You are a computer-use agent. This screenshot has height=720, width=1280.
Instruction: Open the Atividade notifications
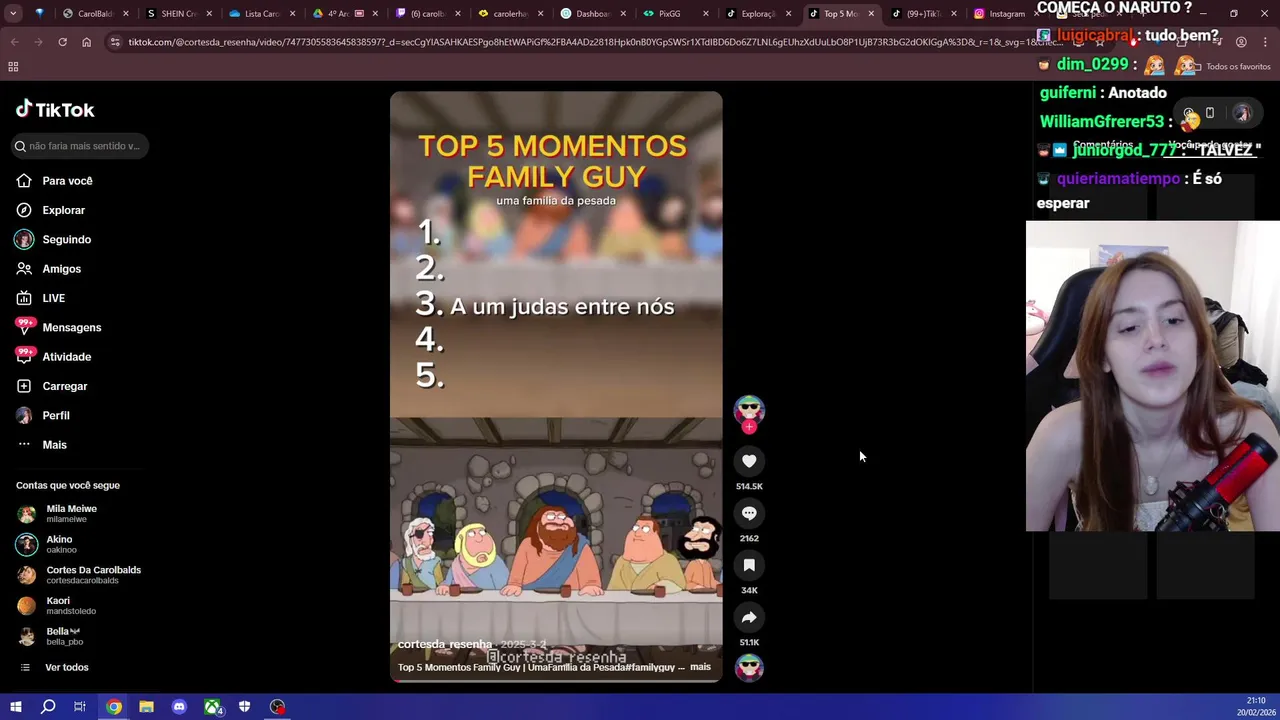pyautogui.click(x=53, y=357)
